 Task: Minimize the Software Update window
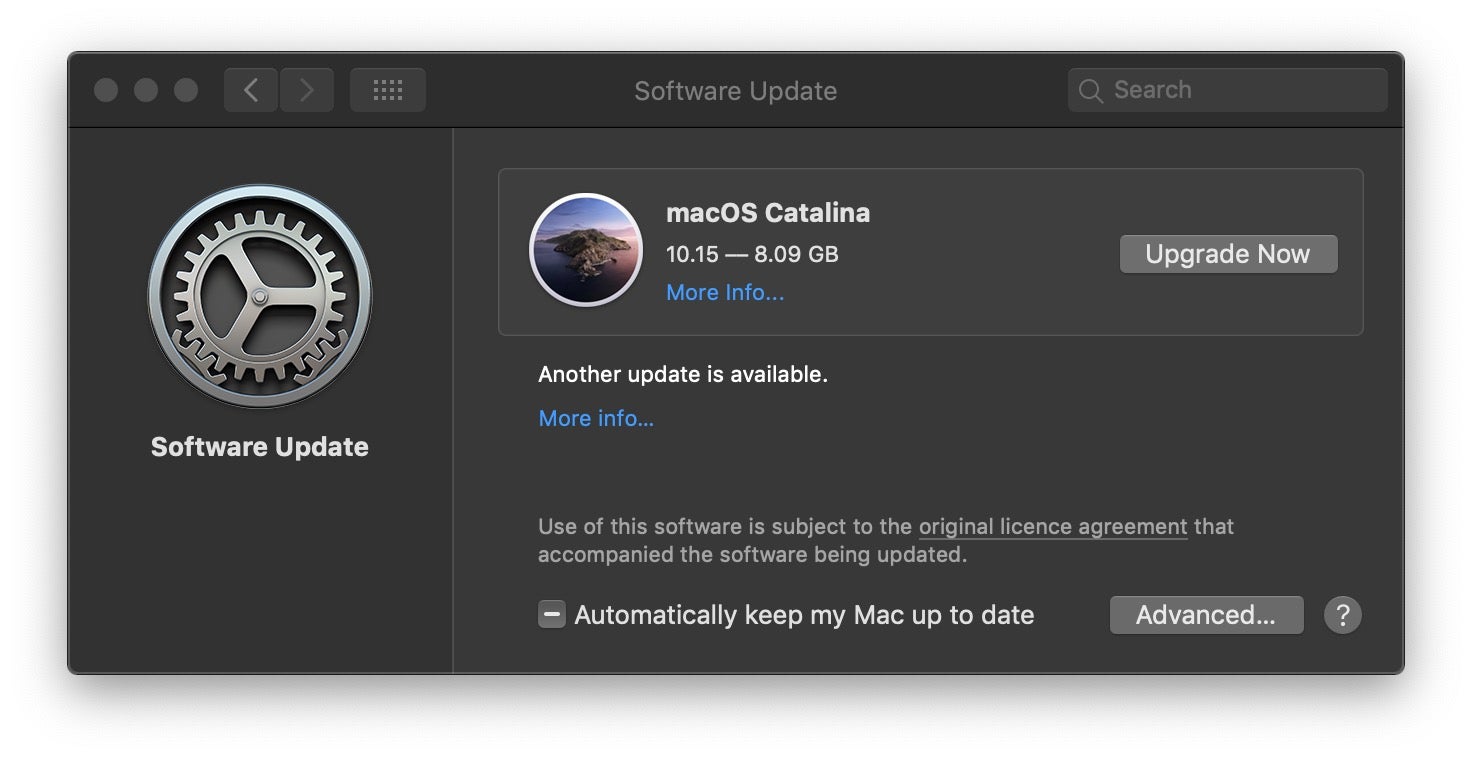146,91
